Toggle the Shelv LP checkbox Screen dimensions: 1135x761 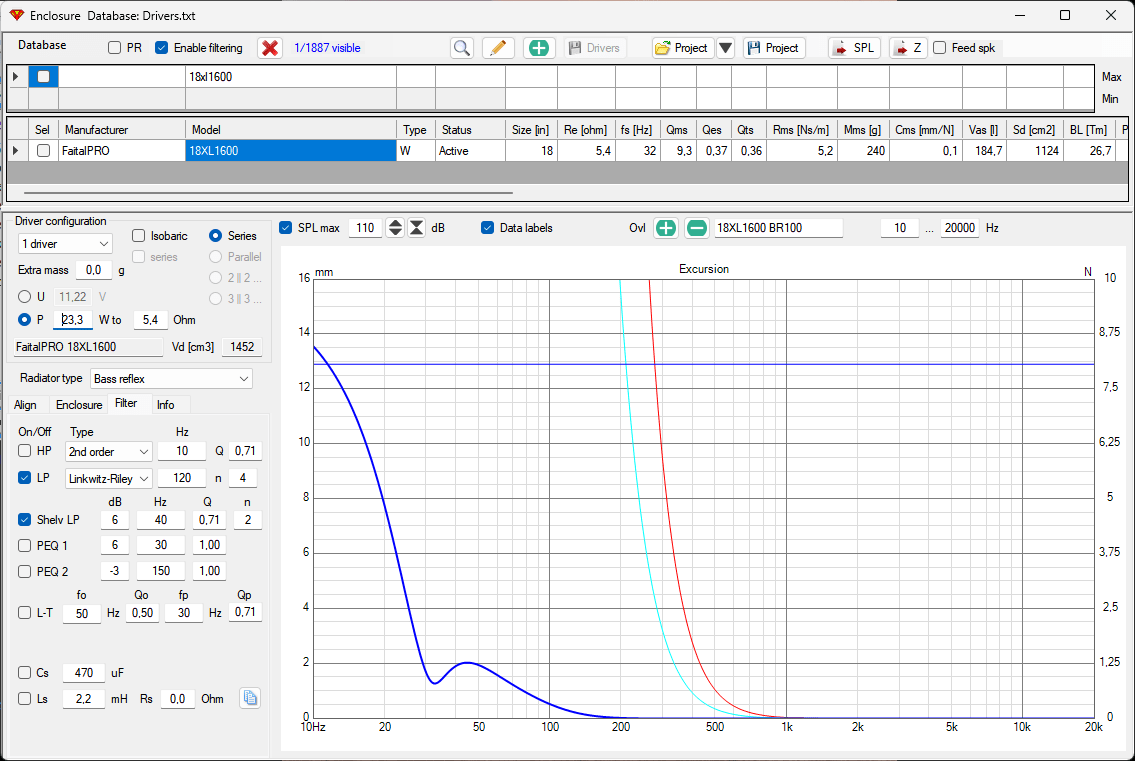25,520
